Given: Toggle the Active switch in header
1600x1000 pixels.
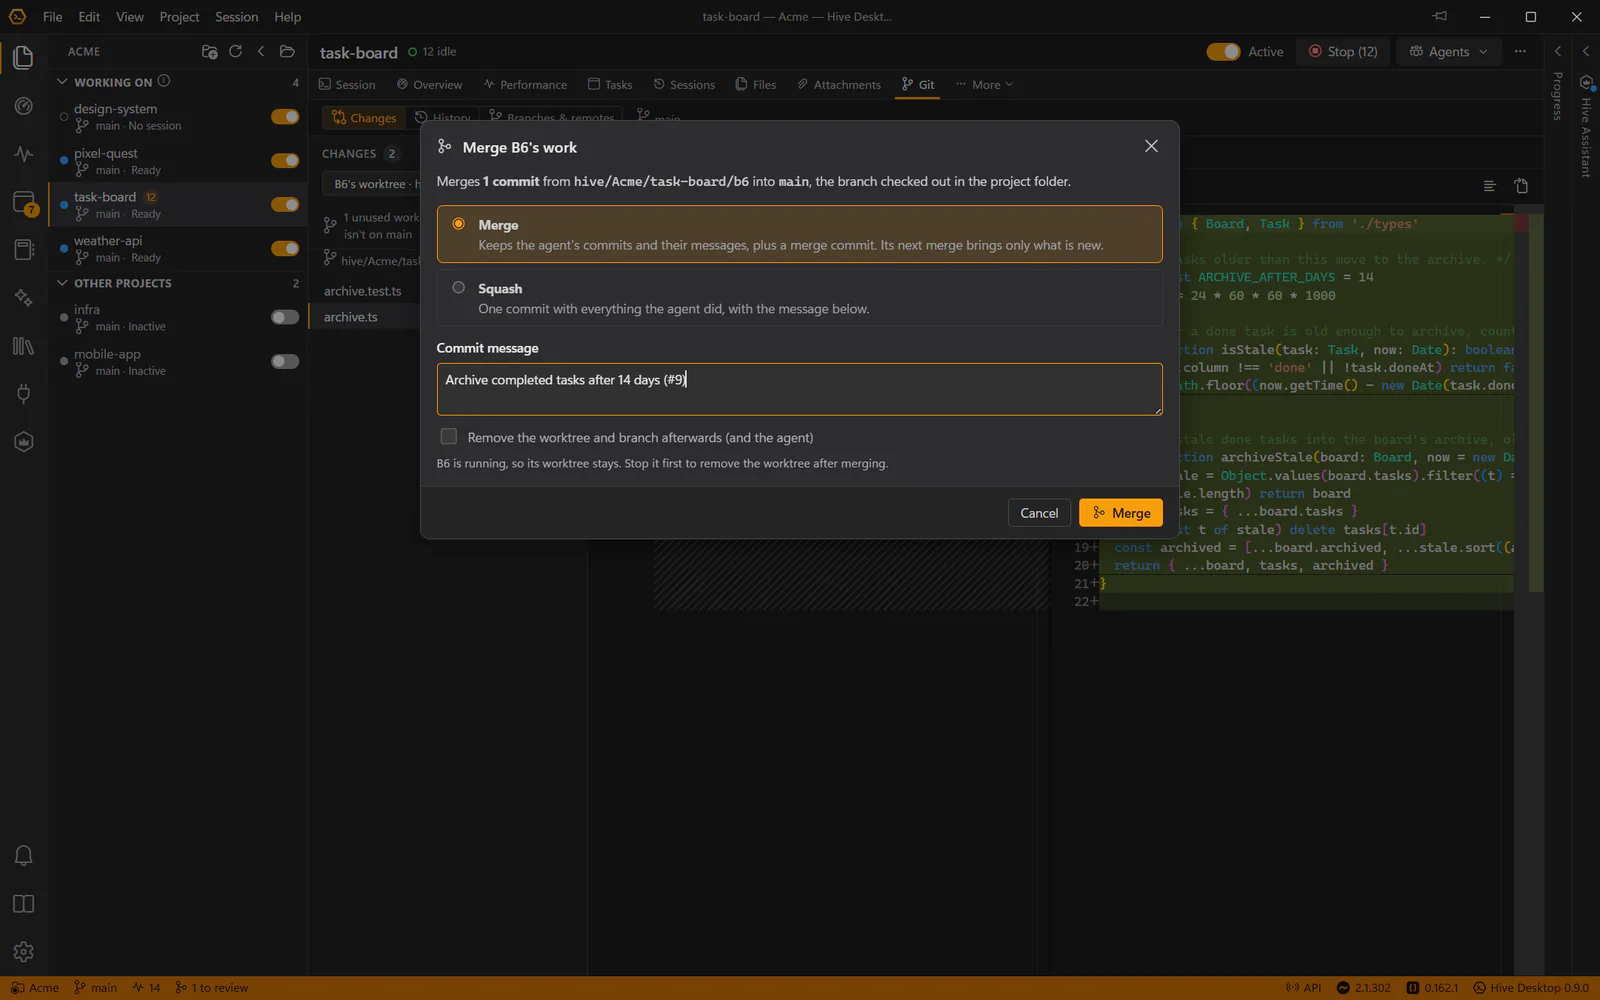Looking at the screenshot, I should (x=1223, y=52).
